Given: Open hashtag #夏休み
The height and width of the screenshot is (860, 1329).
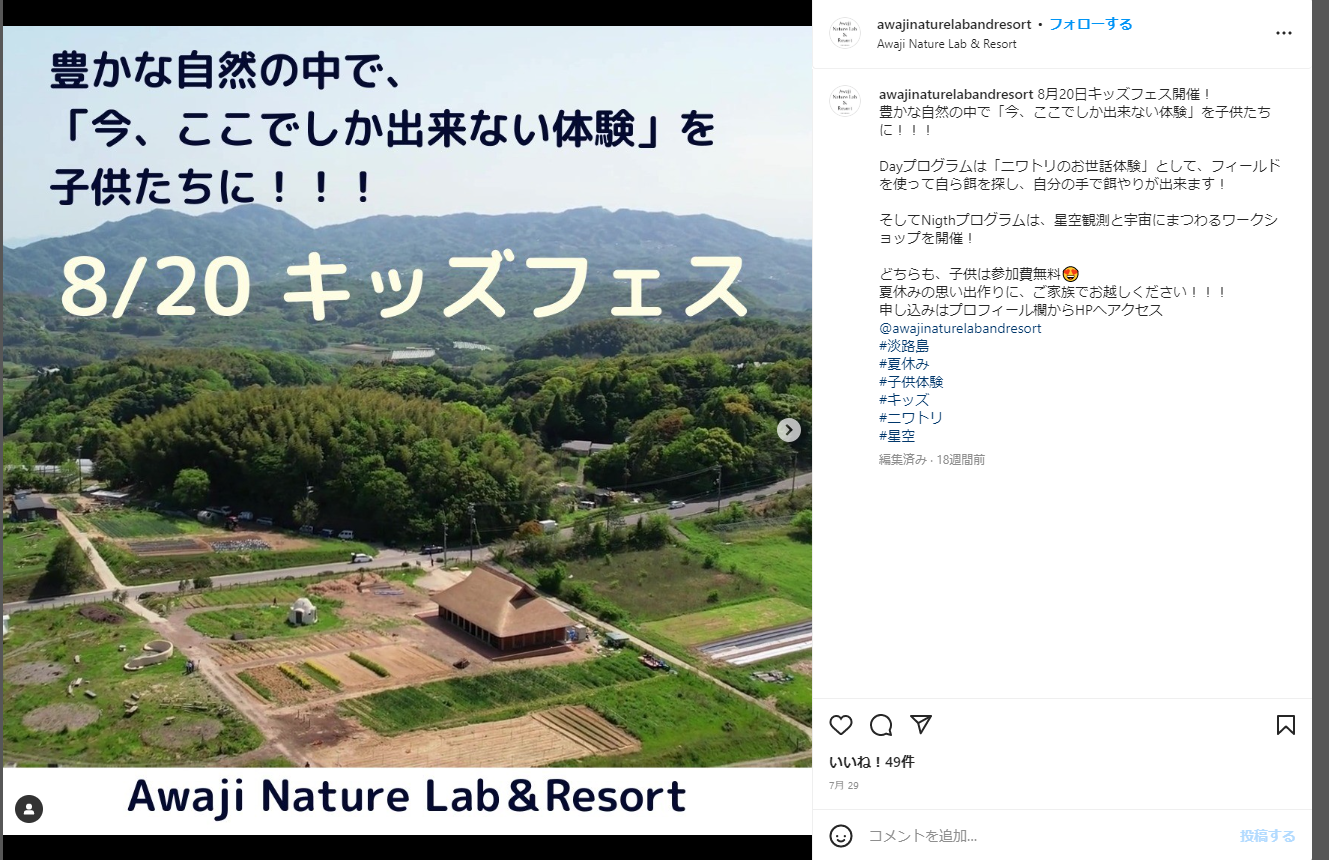Looking at the screenshot, I should coord(904,364).
